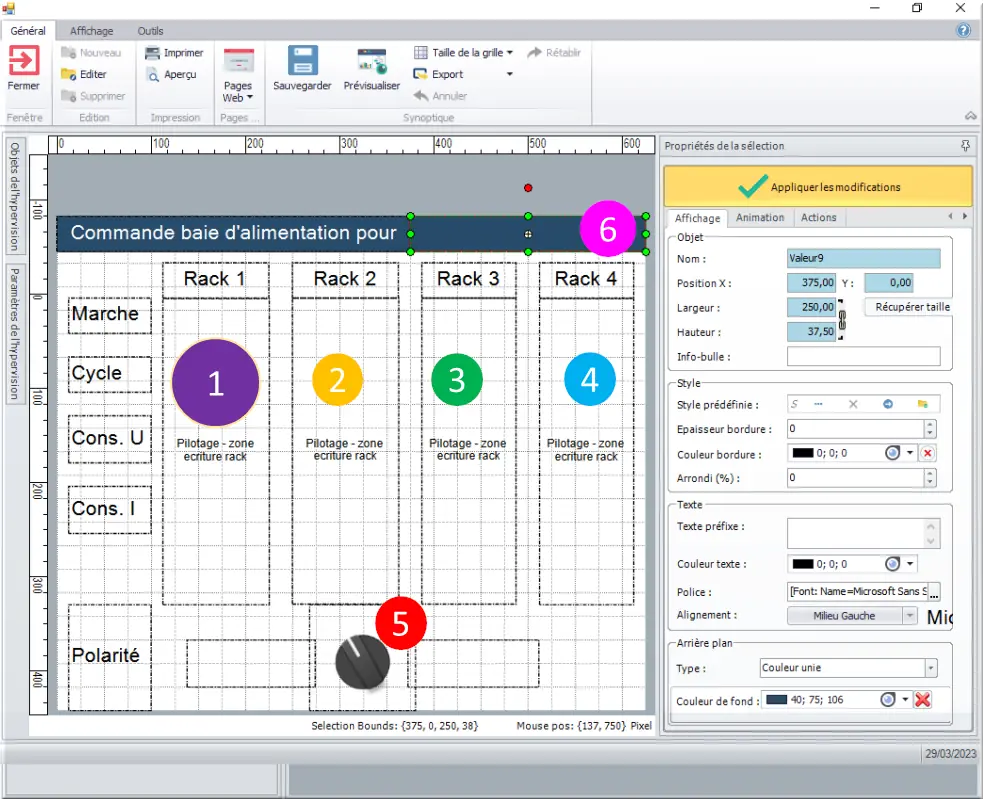Viewport: 983px width, 799px height.
Task: Select the Polarité label on the canvas
Action: (106, 655)
